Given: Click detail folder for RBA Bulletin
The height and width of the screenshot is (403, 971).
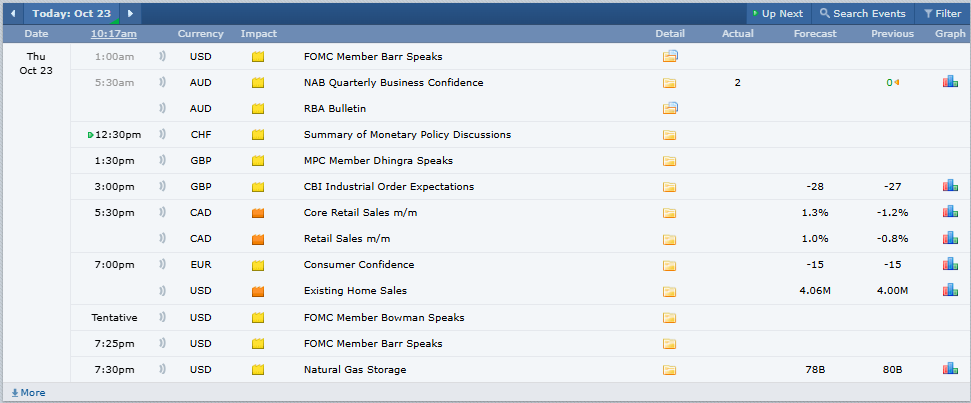Looking at the screenshot, I should (670, 108).
